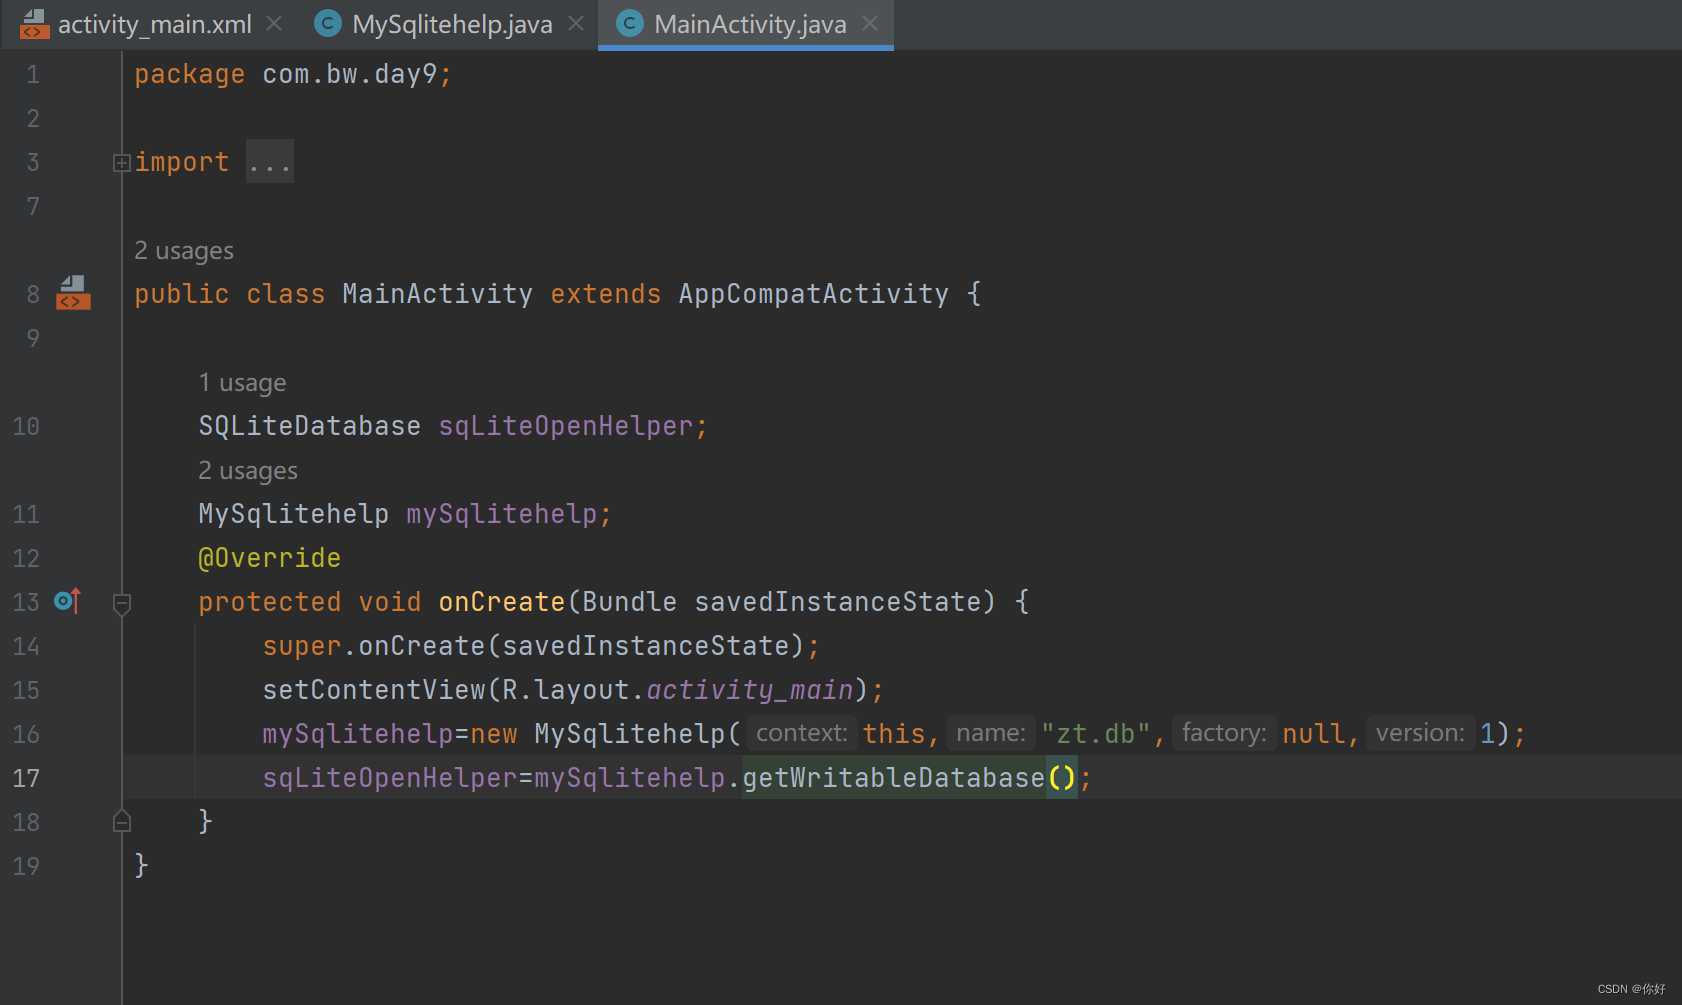Click the highlighted getWritableDatabase call
This screenshot has width=1682, height=1005.
tap(895, 777)
